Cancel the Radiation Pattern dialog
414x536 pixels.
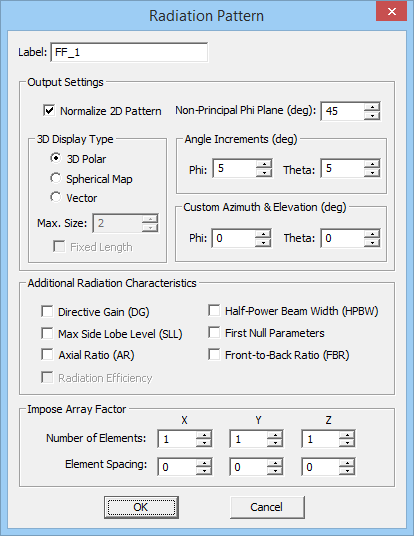coord(267,507)
